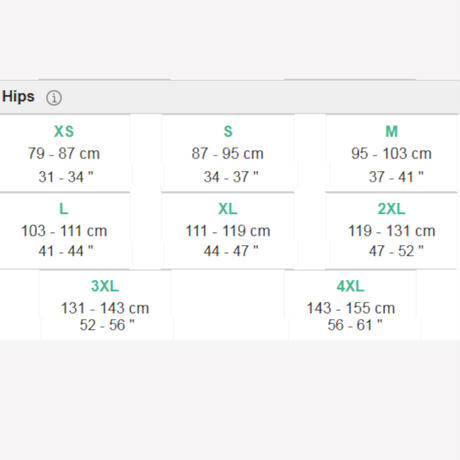The image size is (460, 460).
Task: Select the XL size cell
Action: pyautogui.click(x=228, y=231)
